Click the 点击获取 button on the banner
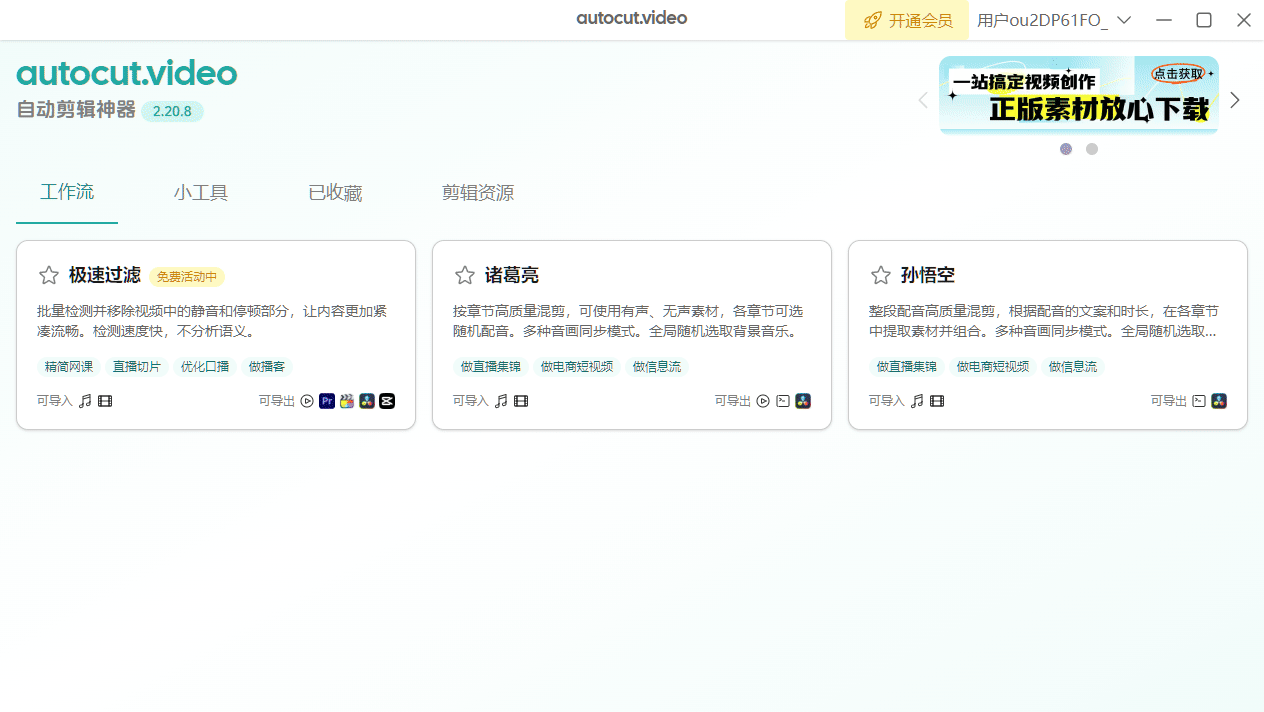Viewport: 1264px width, 712px height. point(1177,73)
